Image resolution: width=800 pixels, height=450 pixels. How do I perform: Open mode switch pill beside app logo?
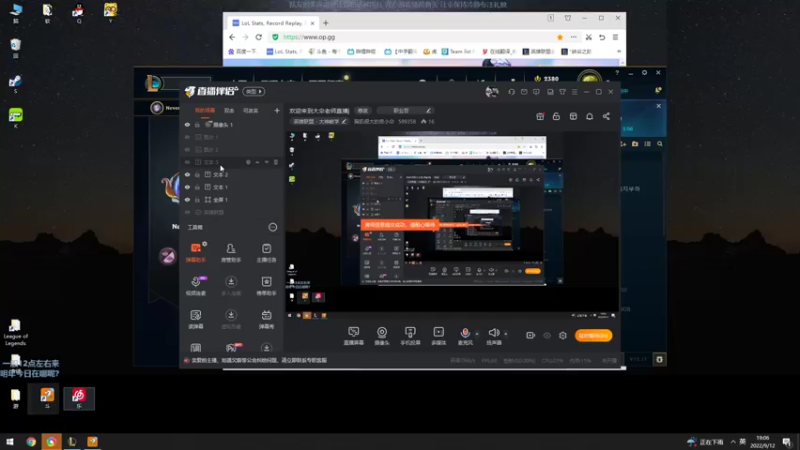pyautogui.click(x=254, y=92)
